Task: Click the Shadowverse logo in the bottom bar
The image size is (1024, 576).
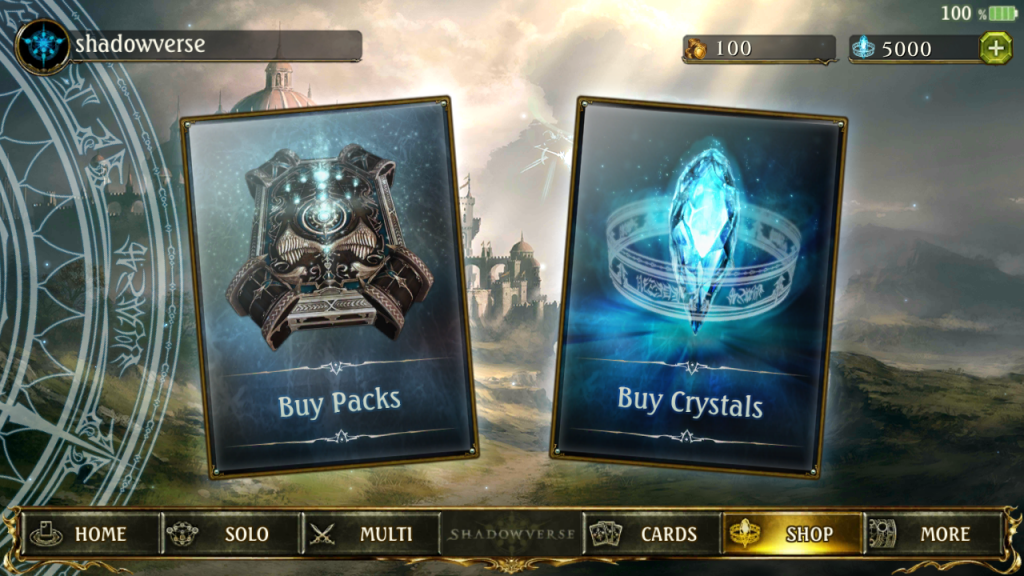Action: 511,534
